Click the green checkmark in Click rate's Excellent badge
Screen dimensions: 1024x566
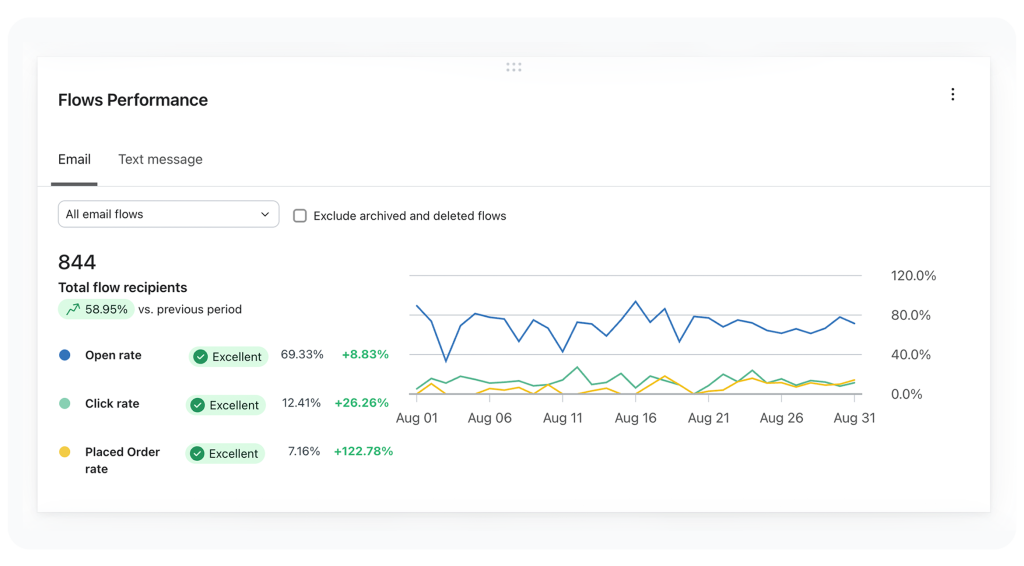197,405
